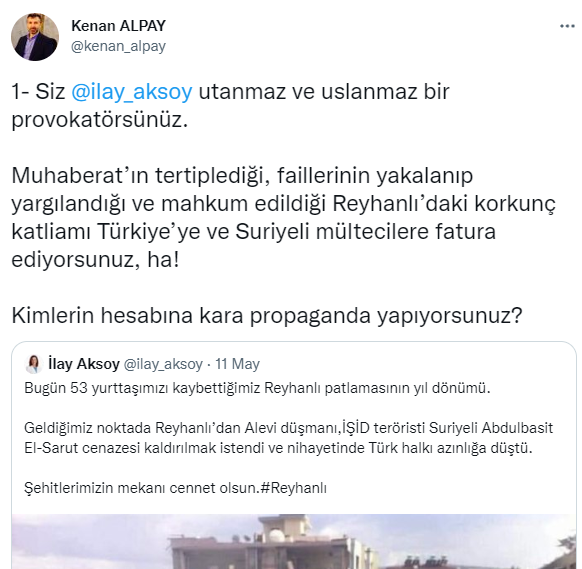582x569 pixels.
Task: Open Kenan ALPAY's profile picture
Action: click(35, 37)
